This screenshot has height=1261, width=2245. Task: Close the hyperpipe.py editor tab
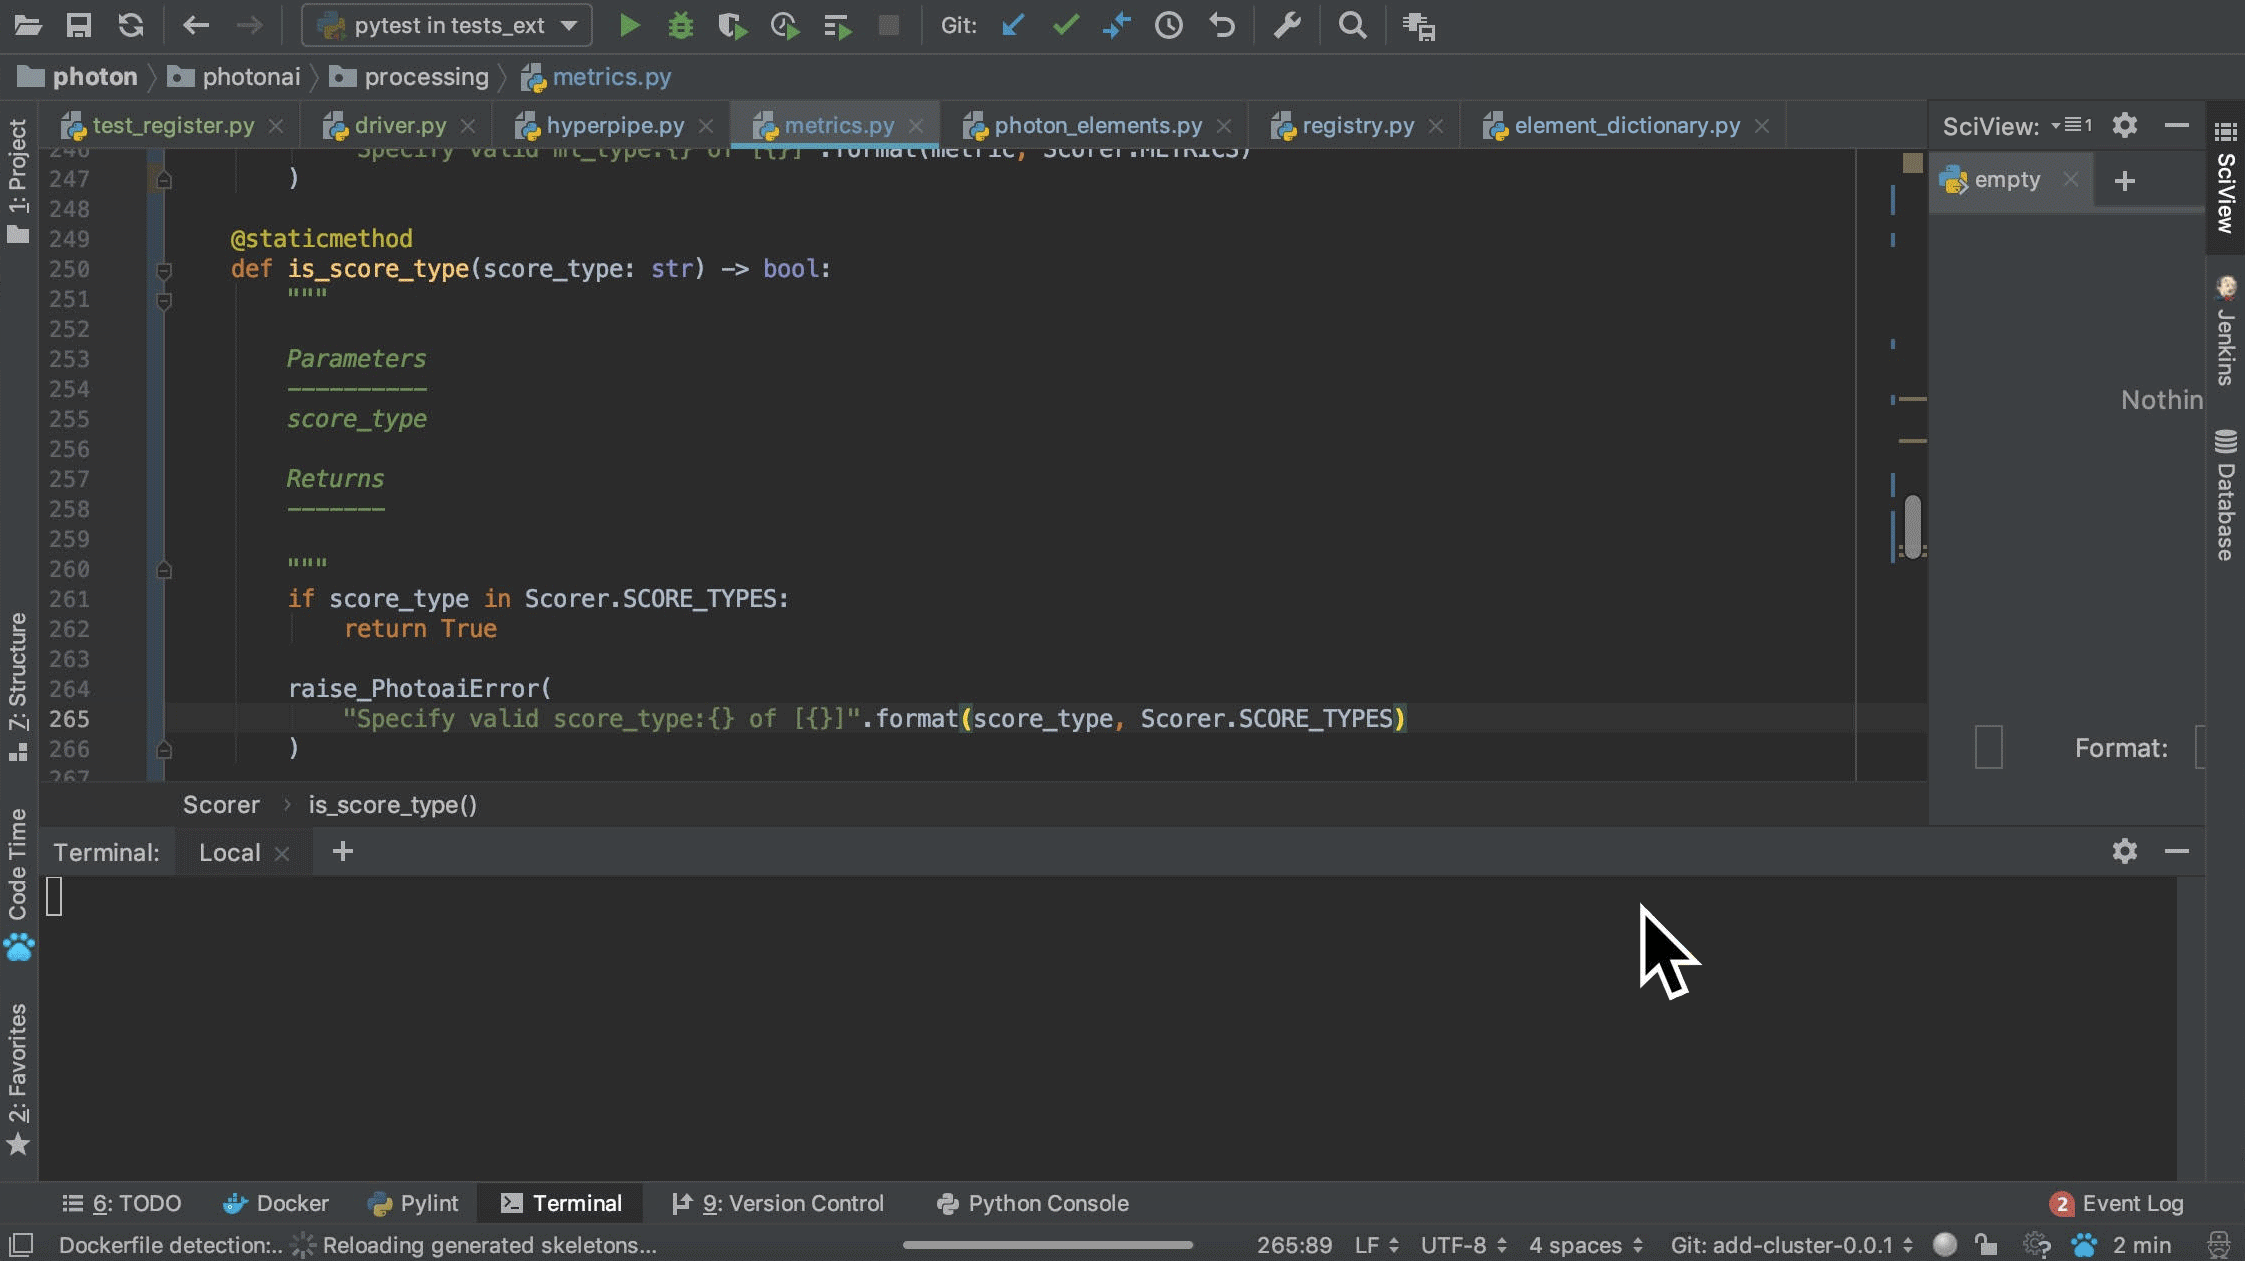click(706, 126)
